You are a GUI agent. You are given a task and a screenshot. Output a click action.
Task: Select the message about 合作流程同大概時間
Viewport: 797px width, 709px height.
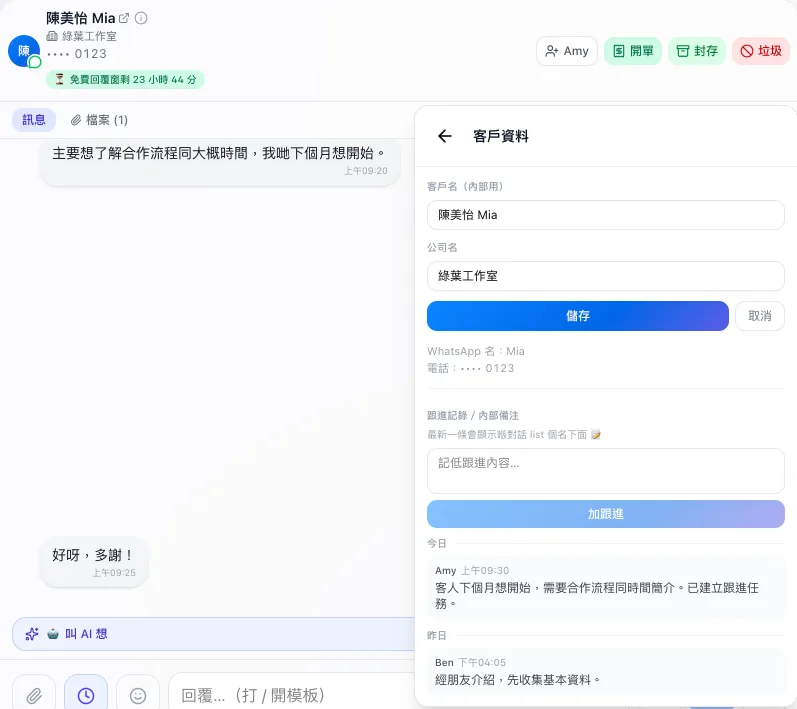(220, 161)
